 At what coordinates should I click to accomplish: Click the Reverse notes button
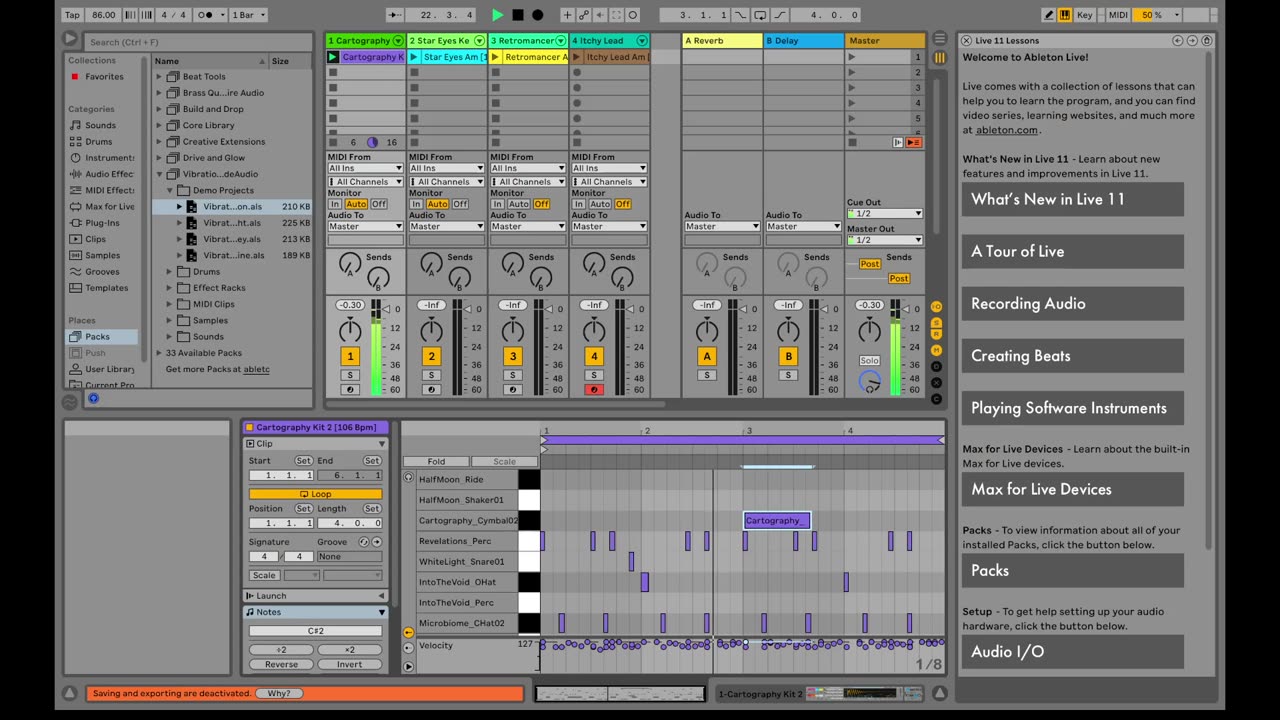coord(281,664)
